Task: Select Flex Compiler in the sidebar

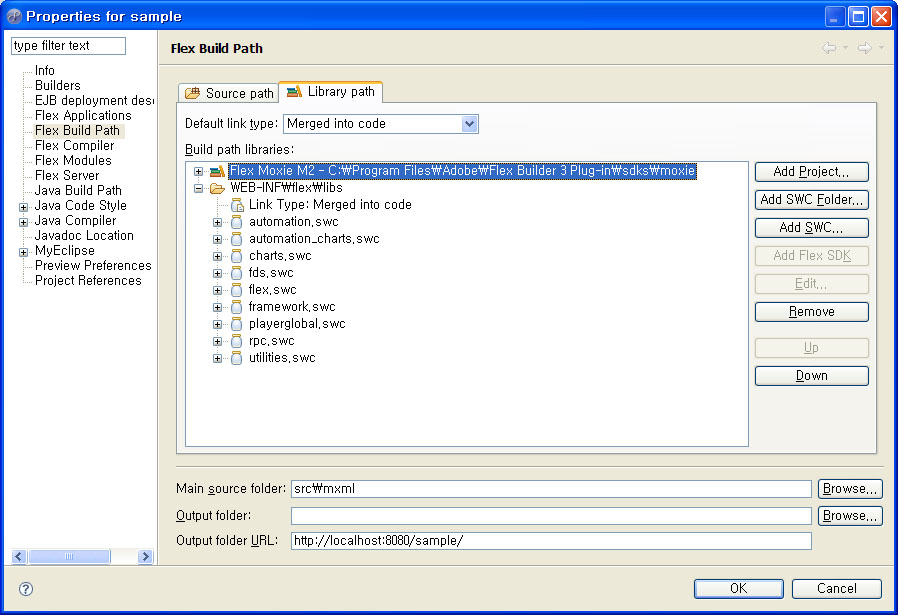Action: [x=74, y=146]
